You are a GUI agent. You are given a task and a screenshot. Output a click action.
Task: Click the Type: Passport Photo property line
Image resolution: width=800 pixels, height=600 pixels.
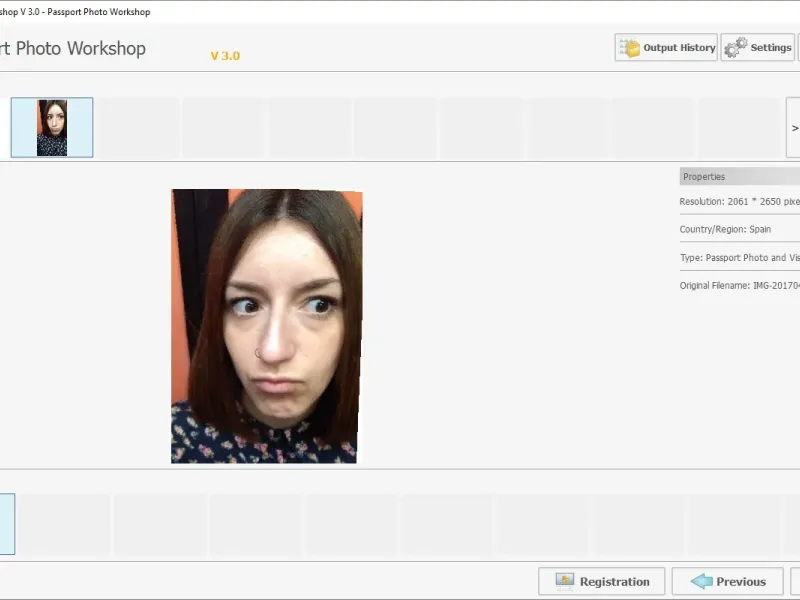click(x=740, y=258)
